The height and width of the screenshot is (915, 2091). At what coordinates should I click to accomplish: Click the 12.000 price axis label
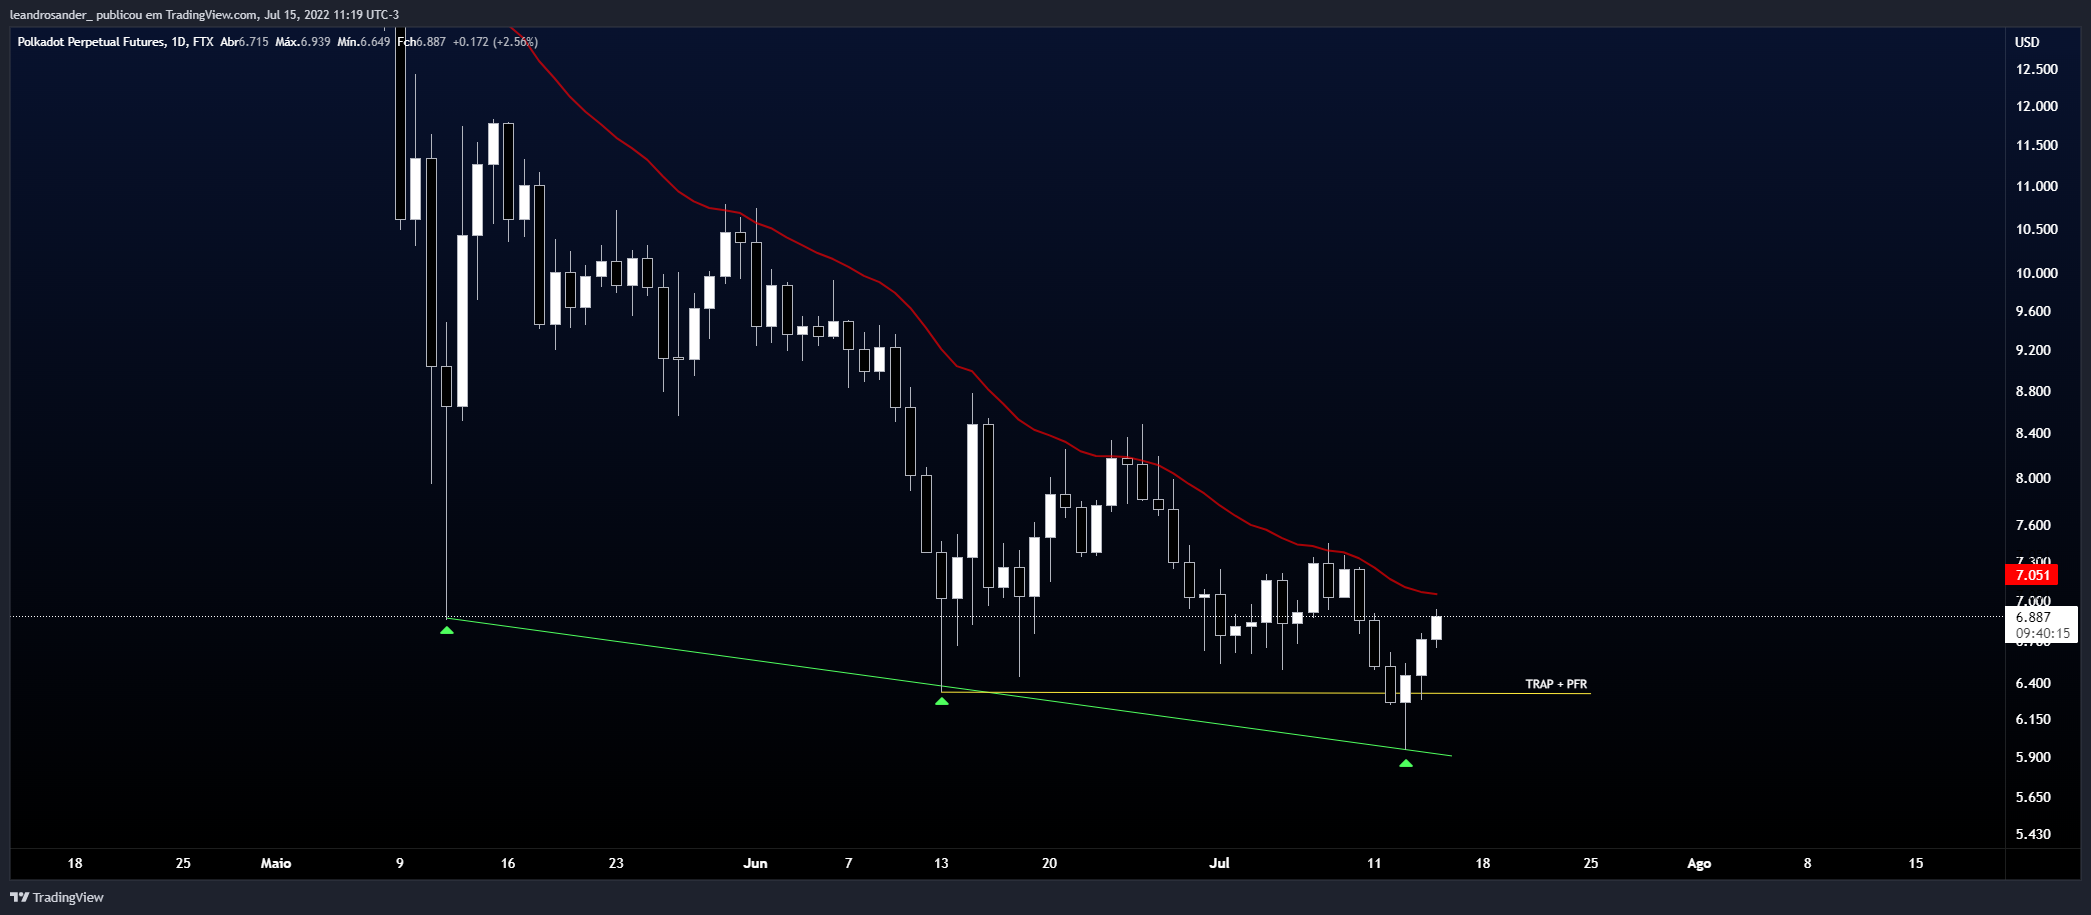click(2037, 106)
